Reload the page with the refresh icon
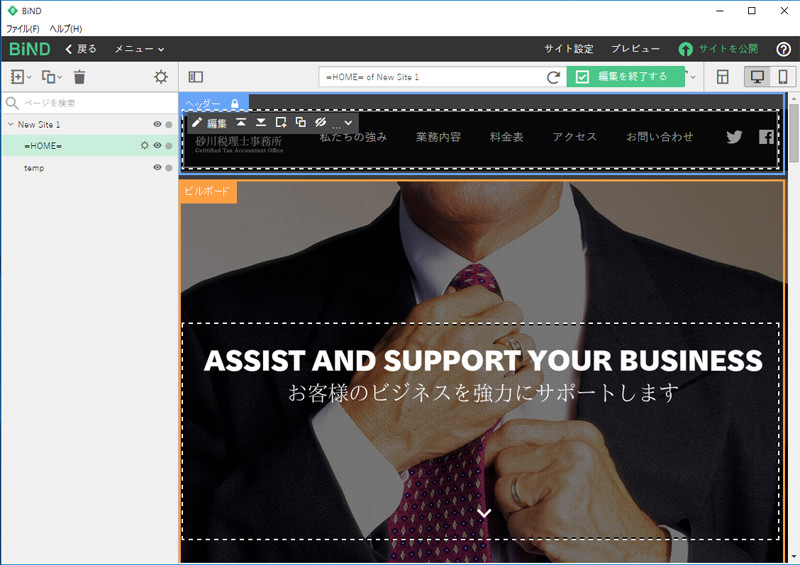This screenshot has width=800, height=565. 553,77
